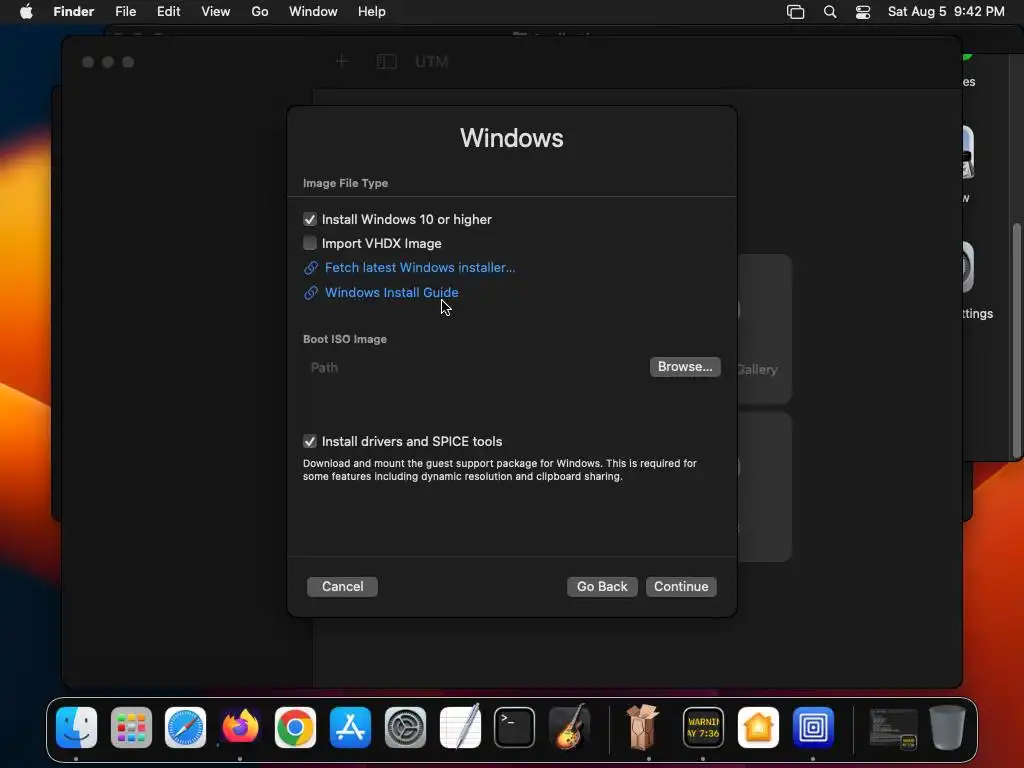
Task: Open the View menu
Action: [x=216, y=12]
